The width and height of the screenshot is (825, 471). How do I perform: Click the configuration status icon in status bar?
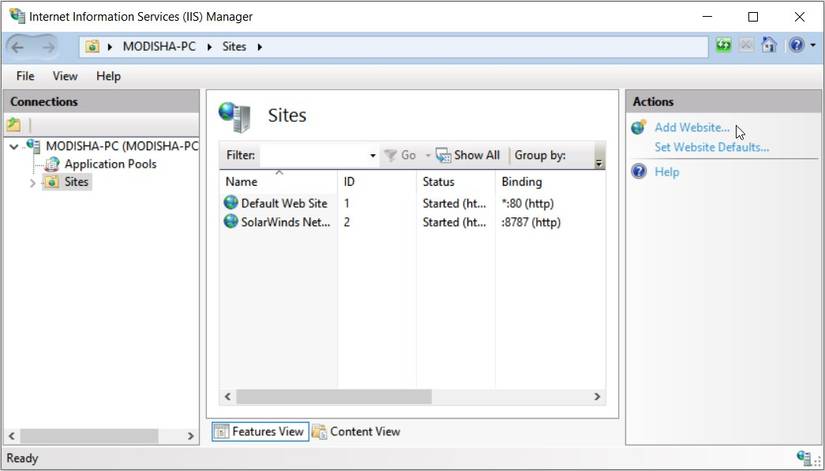click(803, 457)
